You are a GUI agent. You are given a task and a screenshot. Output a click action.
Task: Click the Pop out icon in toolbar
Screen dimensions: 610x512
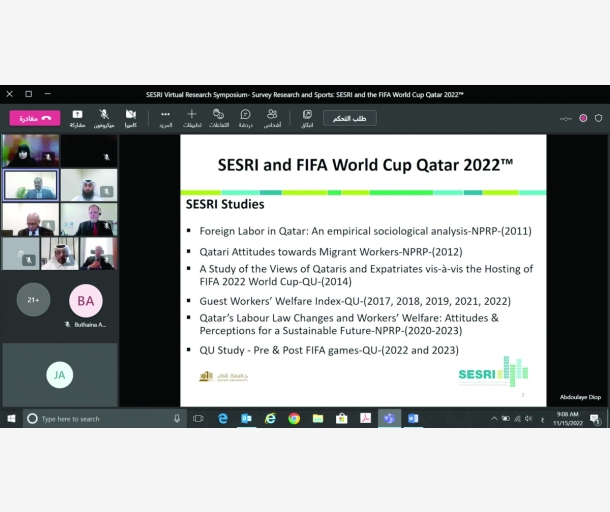tap(307, 117)
